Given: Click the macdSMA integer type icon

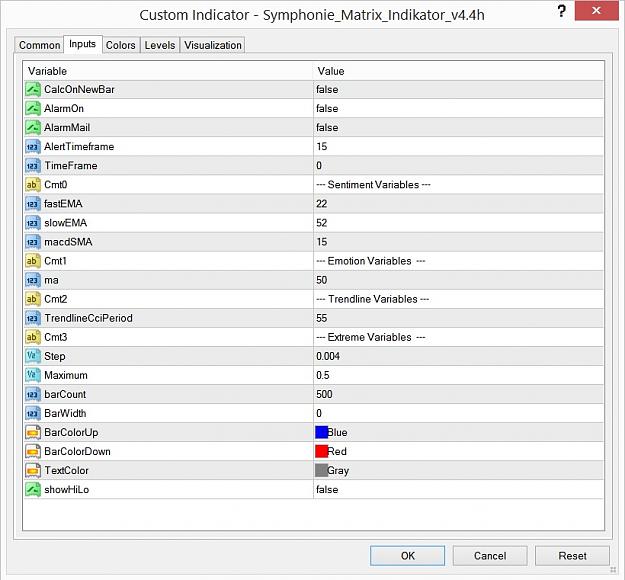Looking at the screenshot, I should (33, 242).
